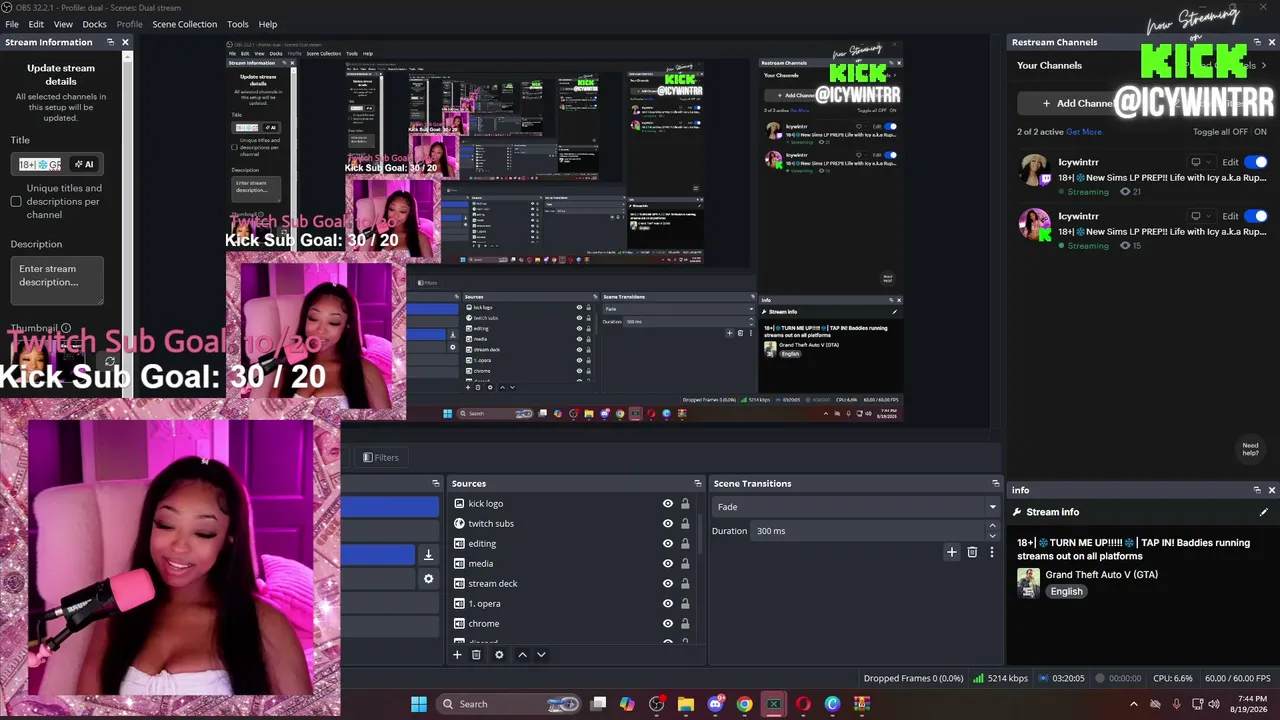Toggle lock on editing source
The height and width of the screenshot is (720, 1280).
[685, 544]
